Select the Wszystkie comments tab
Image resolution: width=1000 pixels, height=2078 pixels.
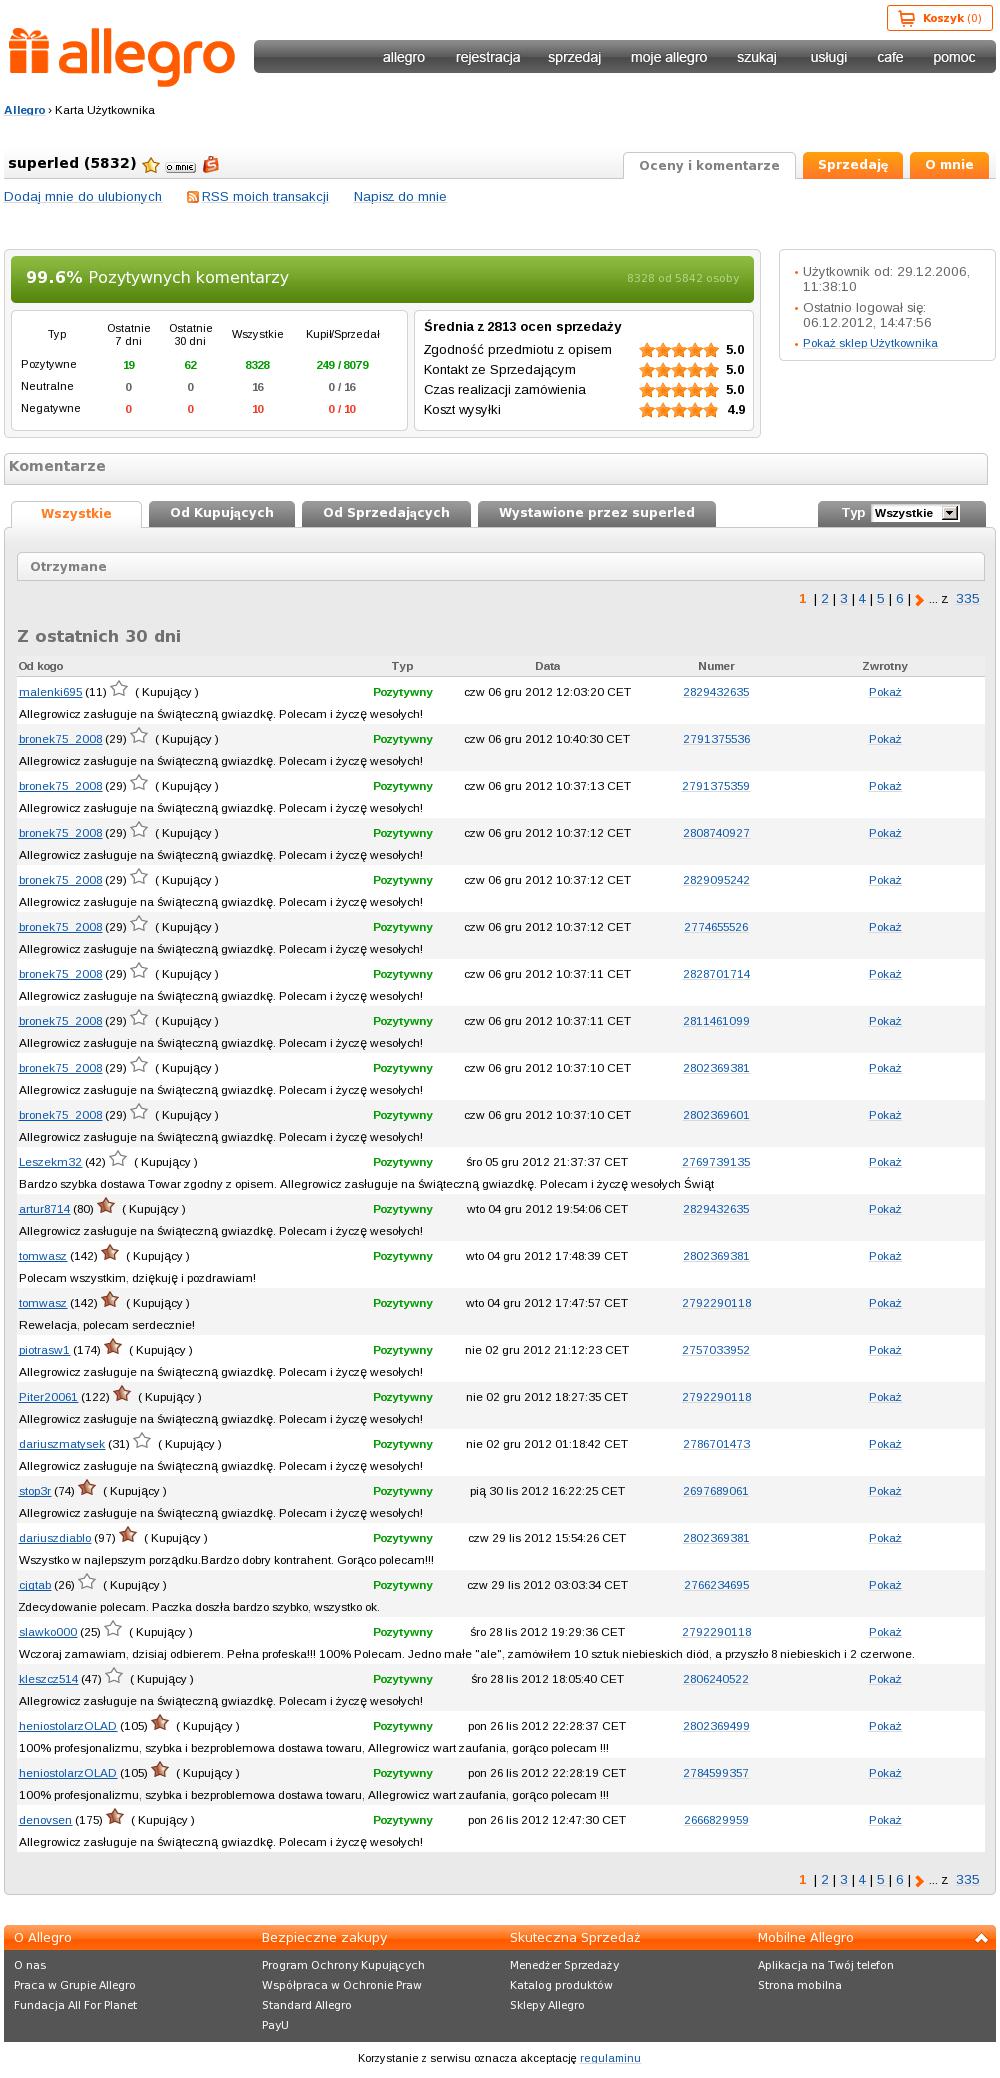76,514
